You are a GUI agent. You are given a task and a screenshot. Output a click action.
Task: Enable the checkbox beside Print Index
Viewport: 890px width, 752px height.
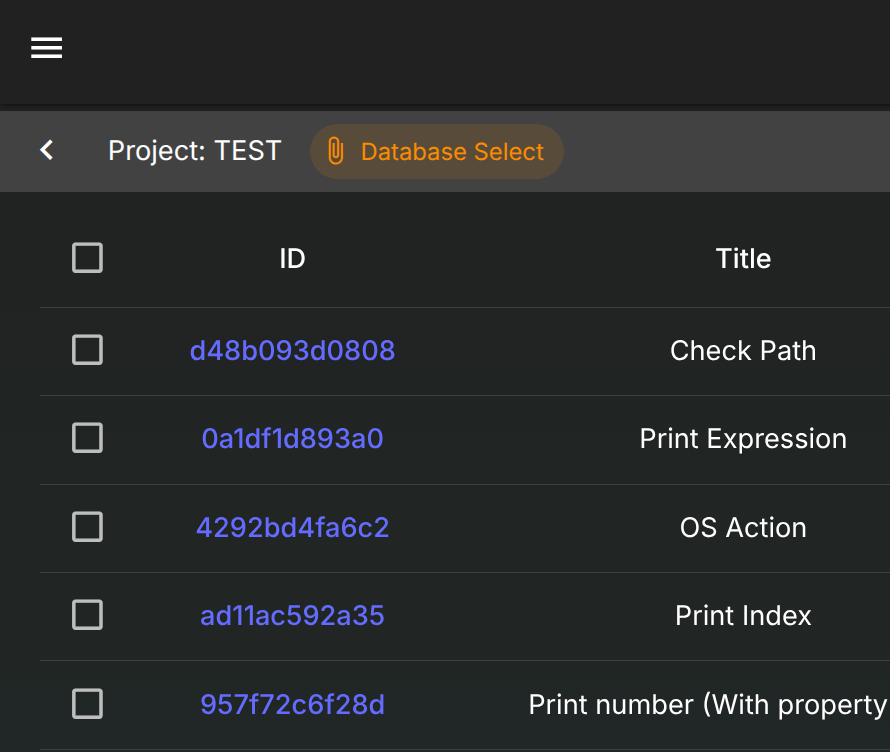pos(88,615)
